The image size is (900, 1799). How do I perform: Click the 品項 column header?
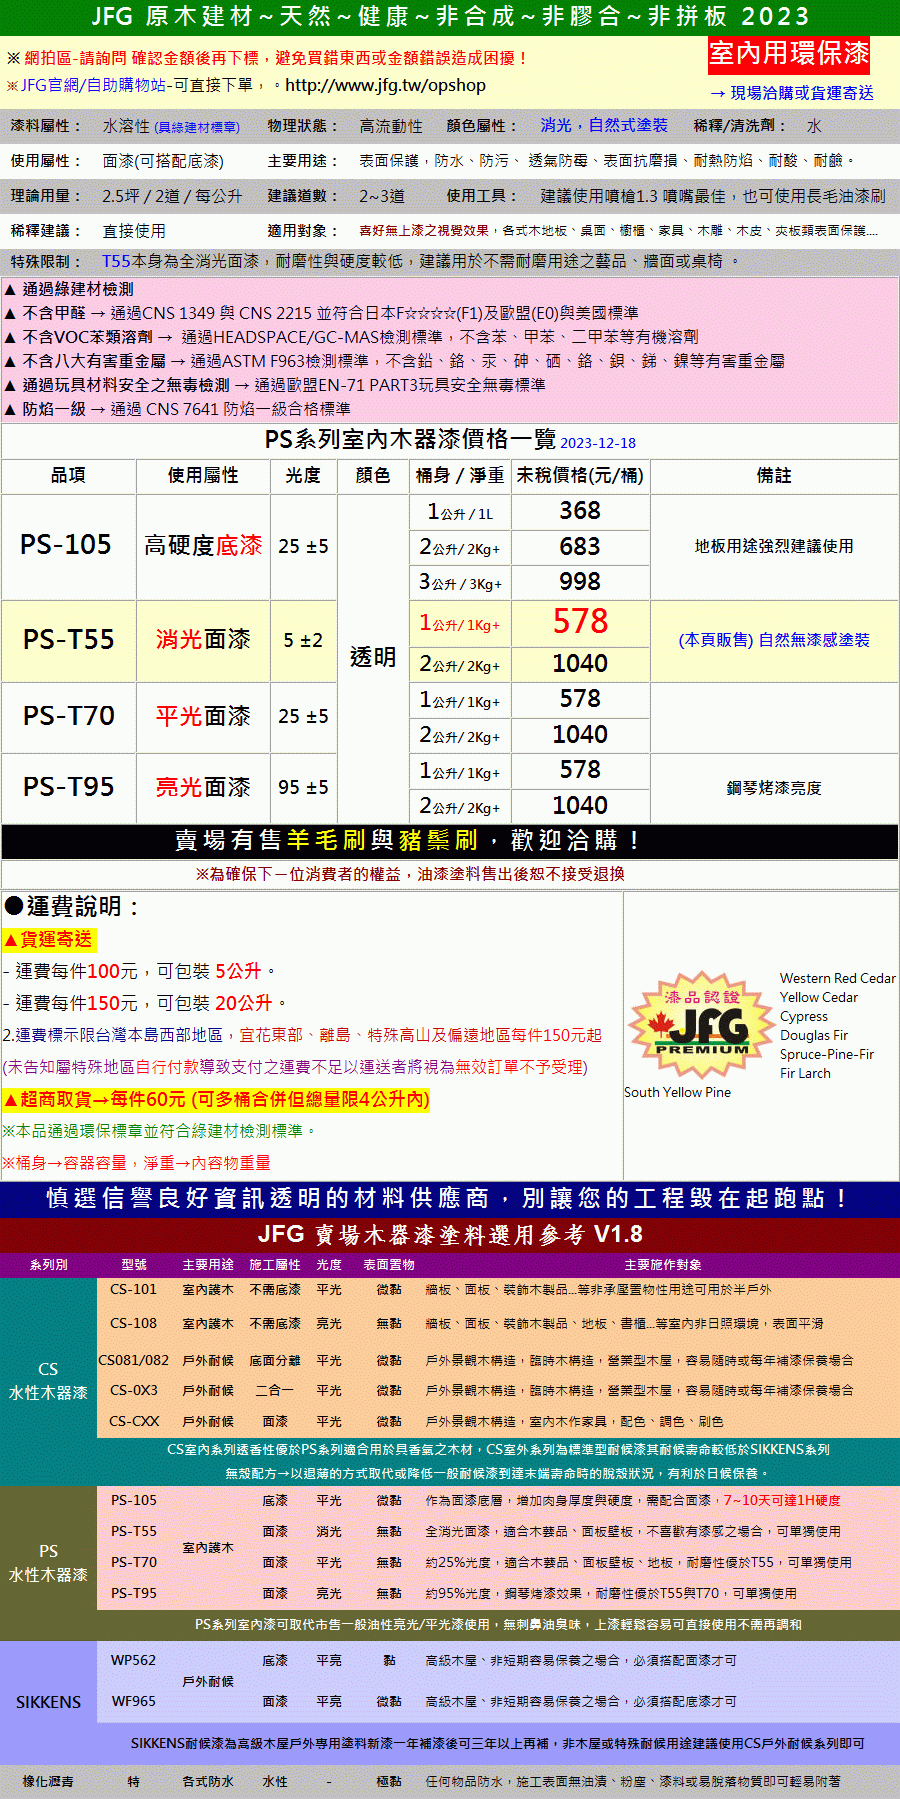(69, 476)
